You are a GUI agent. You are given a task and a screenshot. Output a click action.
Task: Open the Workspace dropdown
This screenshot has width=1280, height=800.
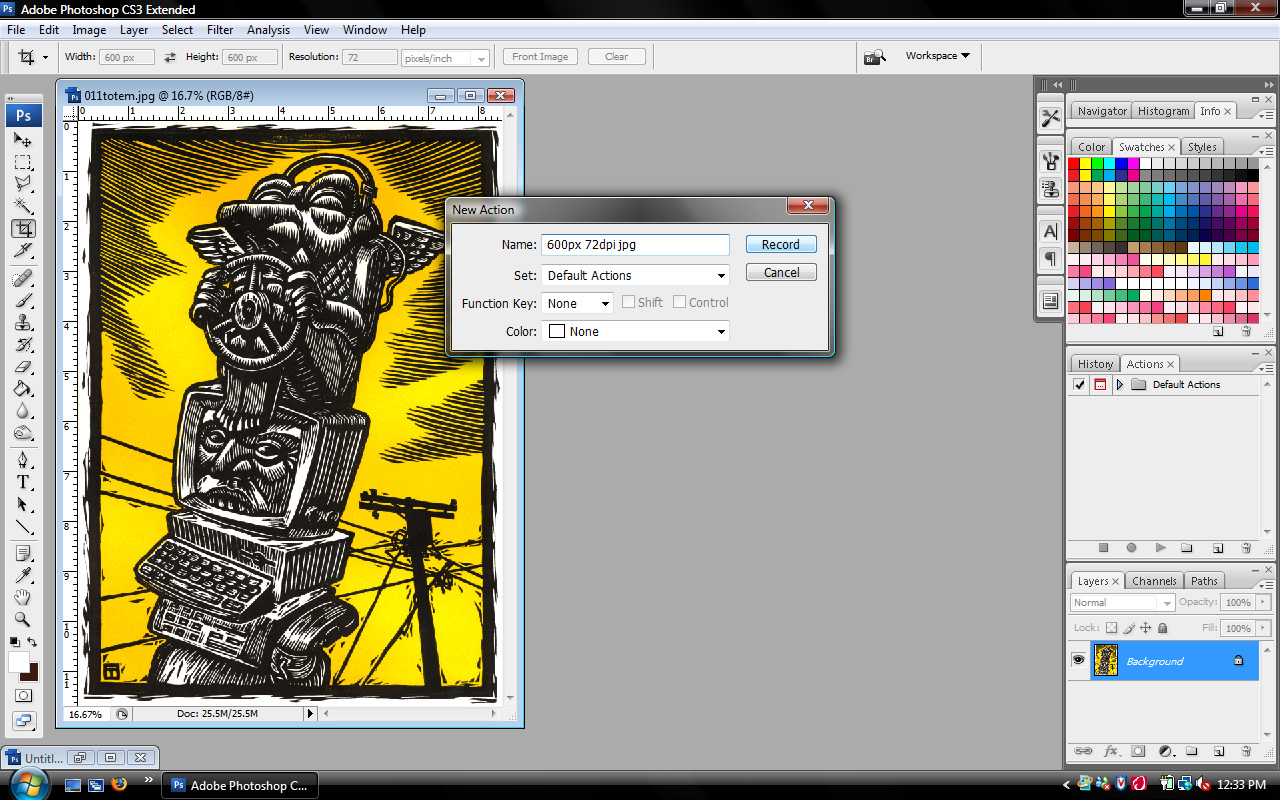(937, 56)
